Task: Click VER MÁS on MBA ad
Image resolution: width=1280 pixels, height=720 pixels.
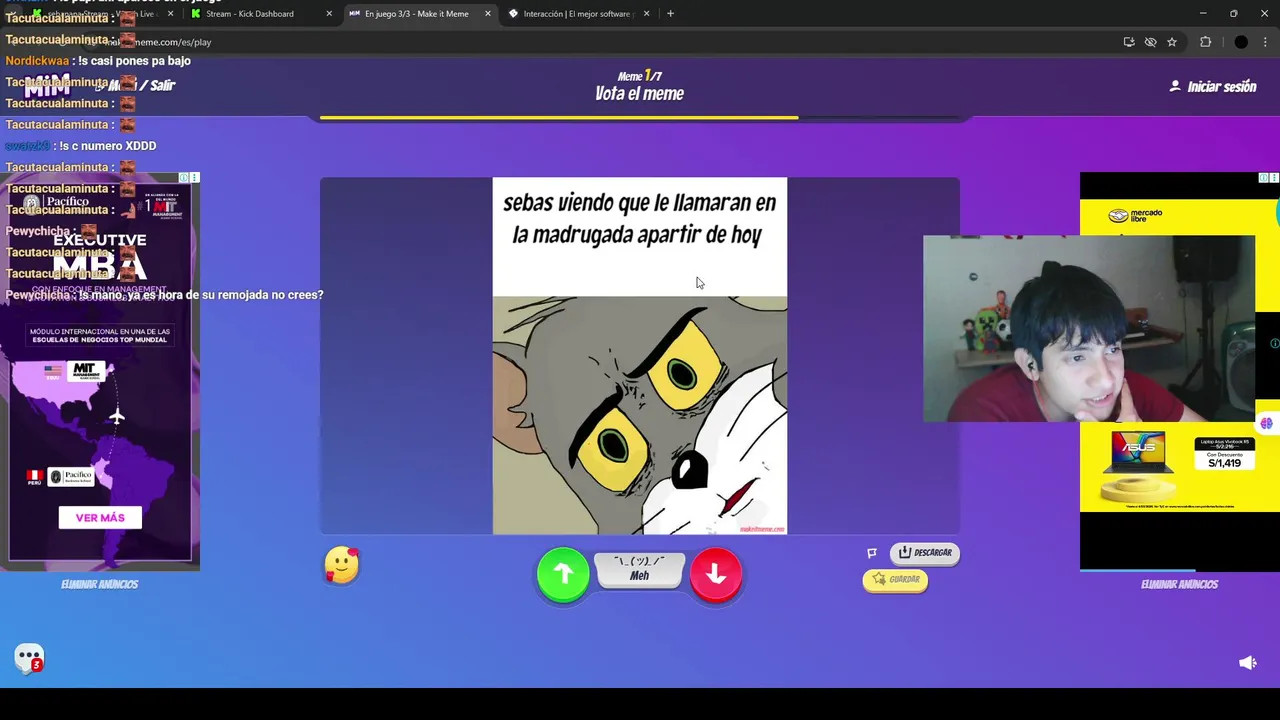Action: tap(100, 517)
